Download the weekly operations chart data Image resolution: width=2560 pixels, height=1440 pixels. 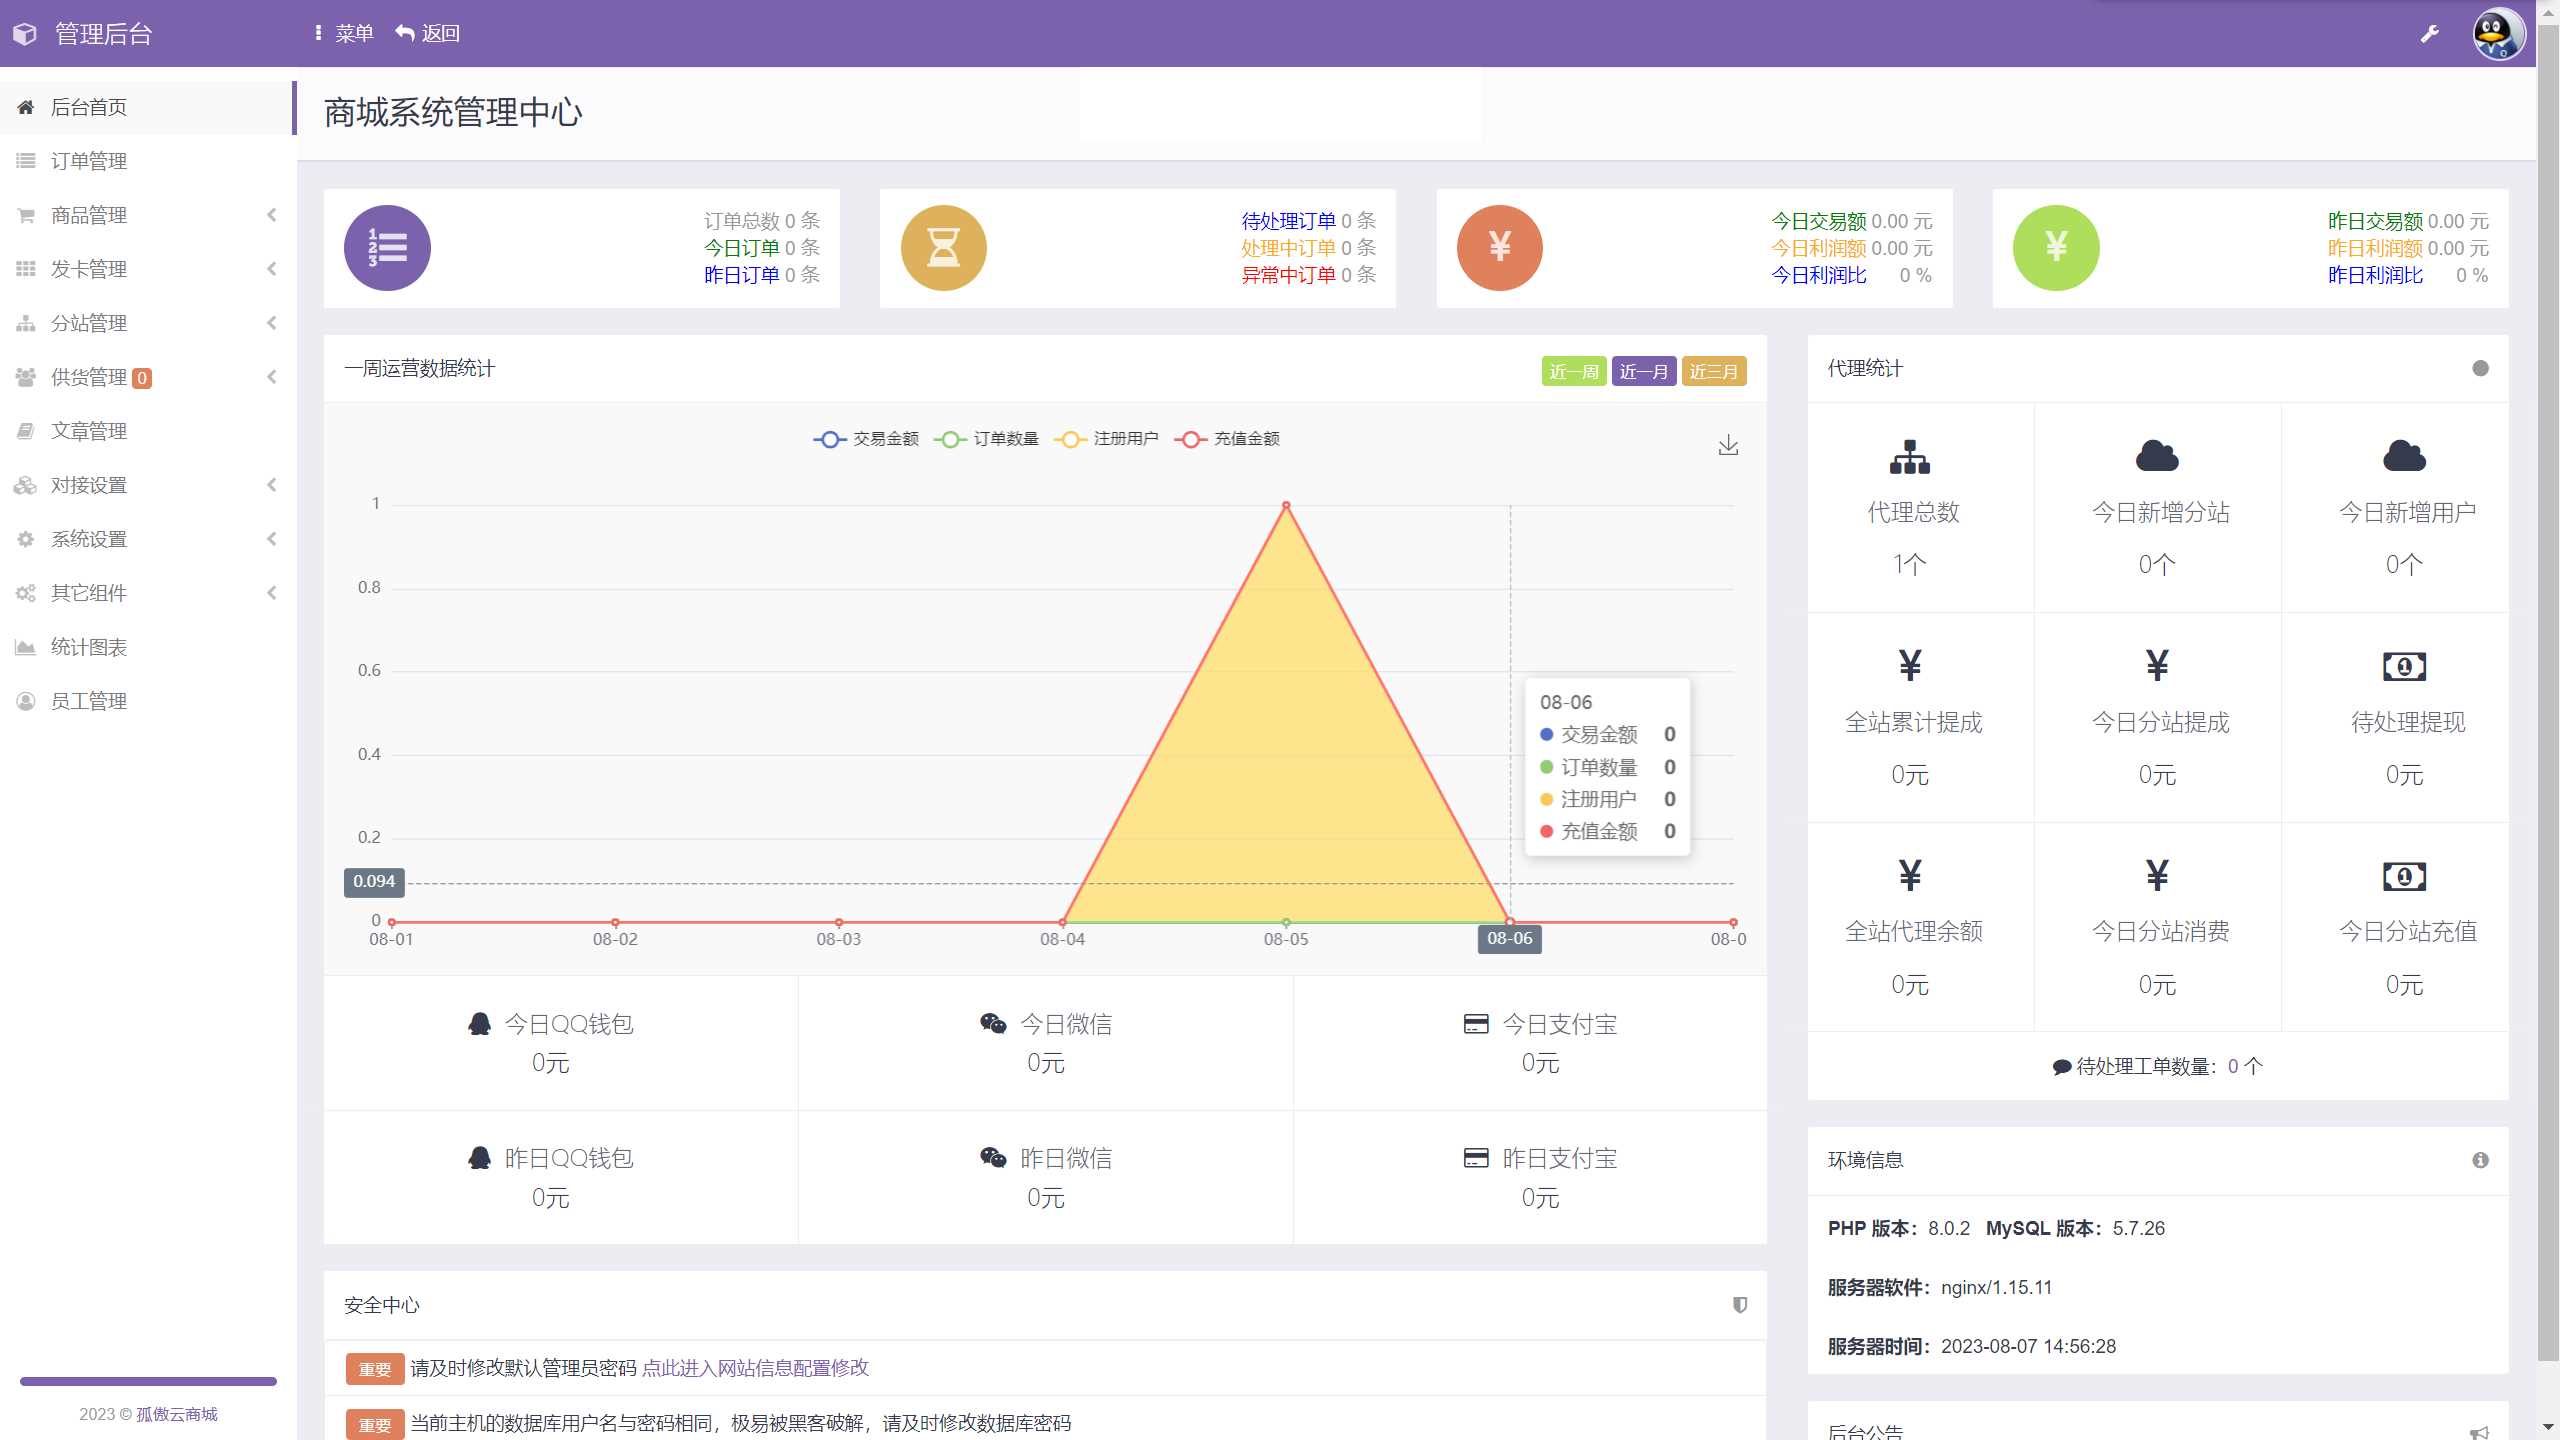point(1728,445)
